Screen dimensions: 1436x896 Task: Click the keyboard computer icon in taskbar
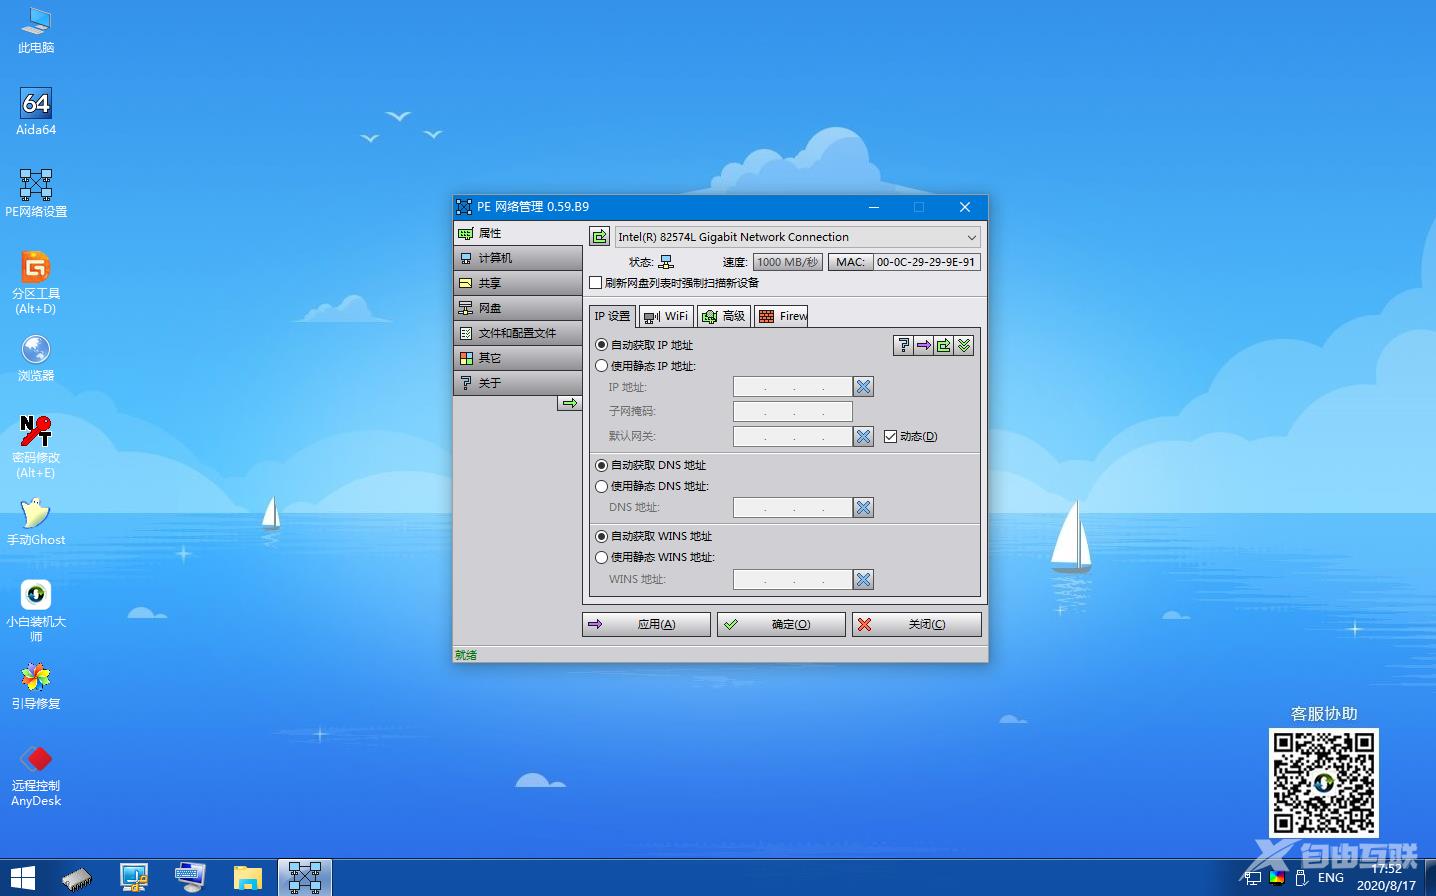tap(190, 878)
